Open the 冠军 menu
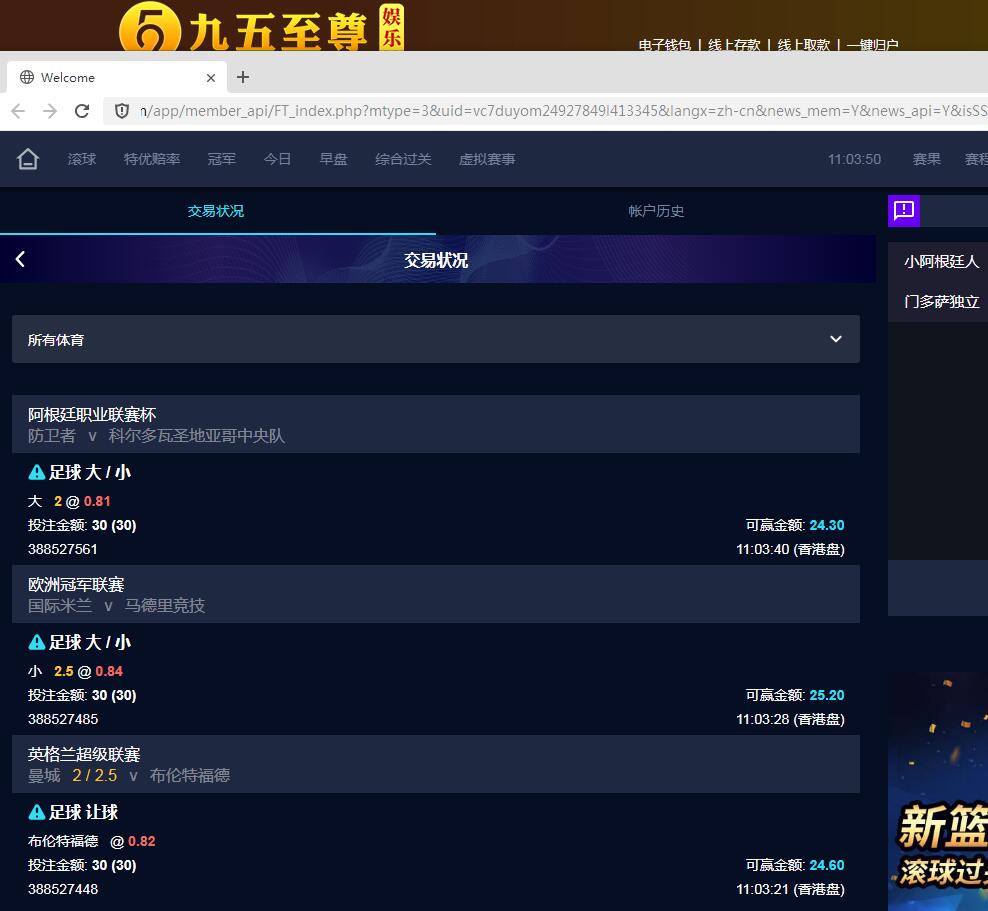Image resolution: width=988 pixels, height=911 pixels. [222, 159]
